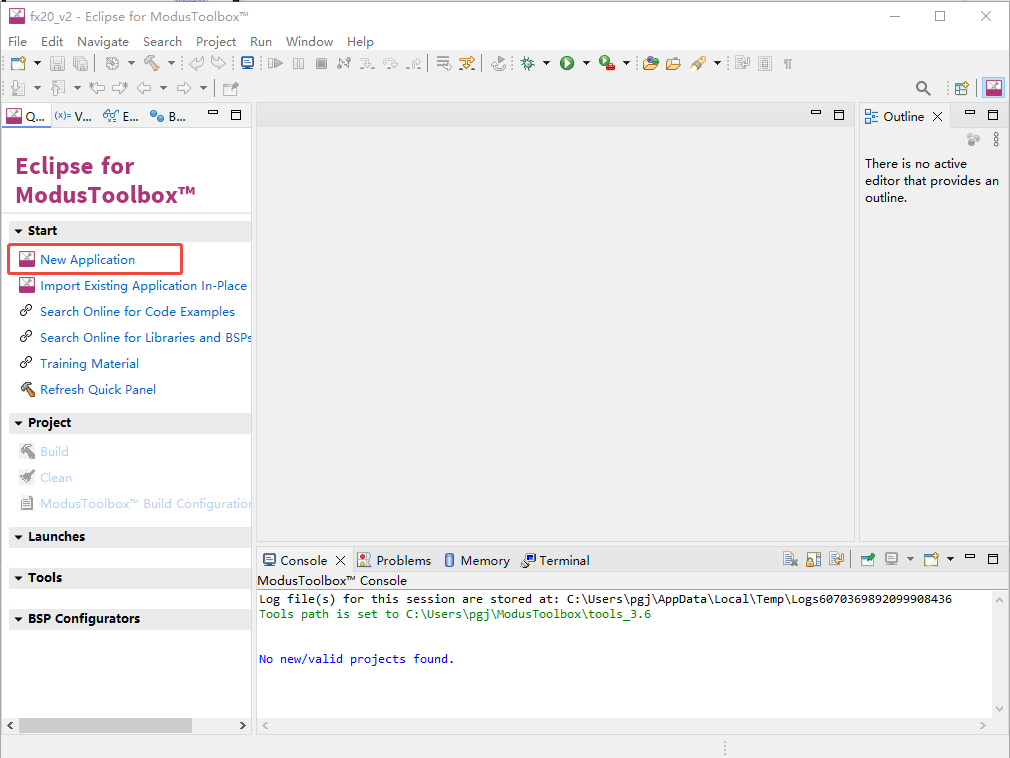This screenshot has height=758, width=1010.
Task: Click the New Application link
Action: click(x=88, y=260)
